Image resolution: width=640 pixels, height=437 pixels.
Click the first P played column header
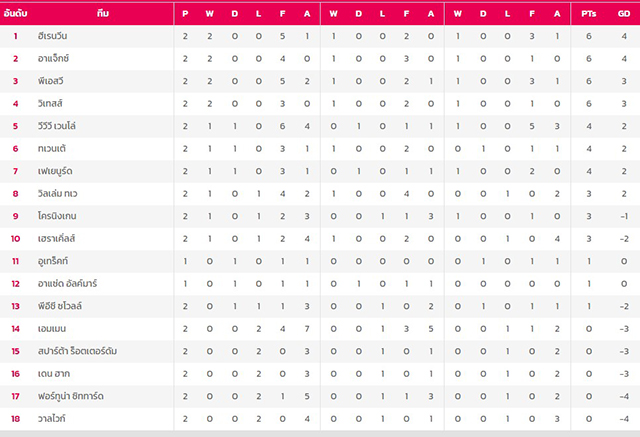(x=185, y=14)
